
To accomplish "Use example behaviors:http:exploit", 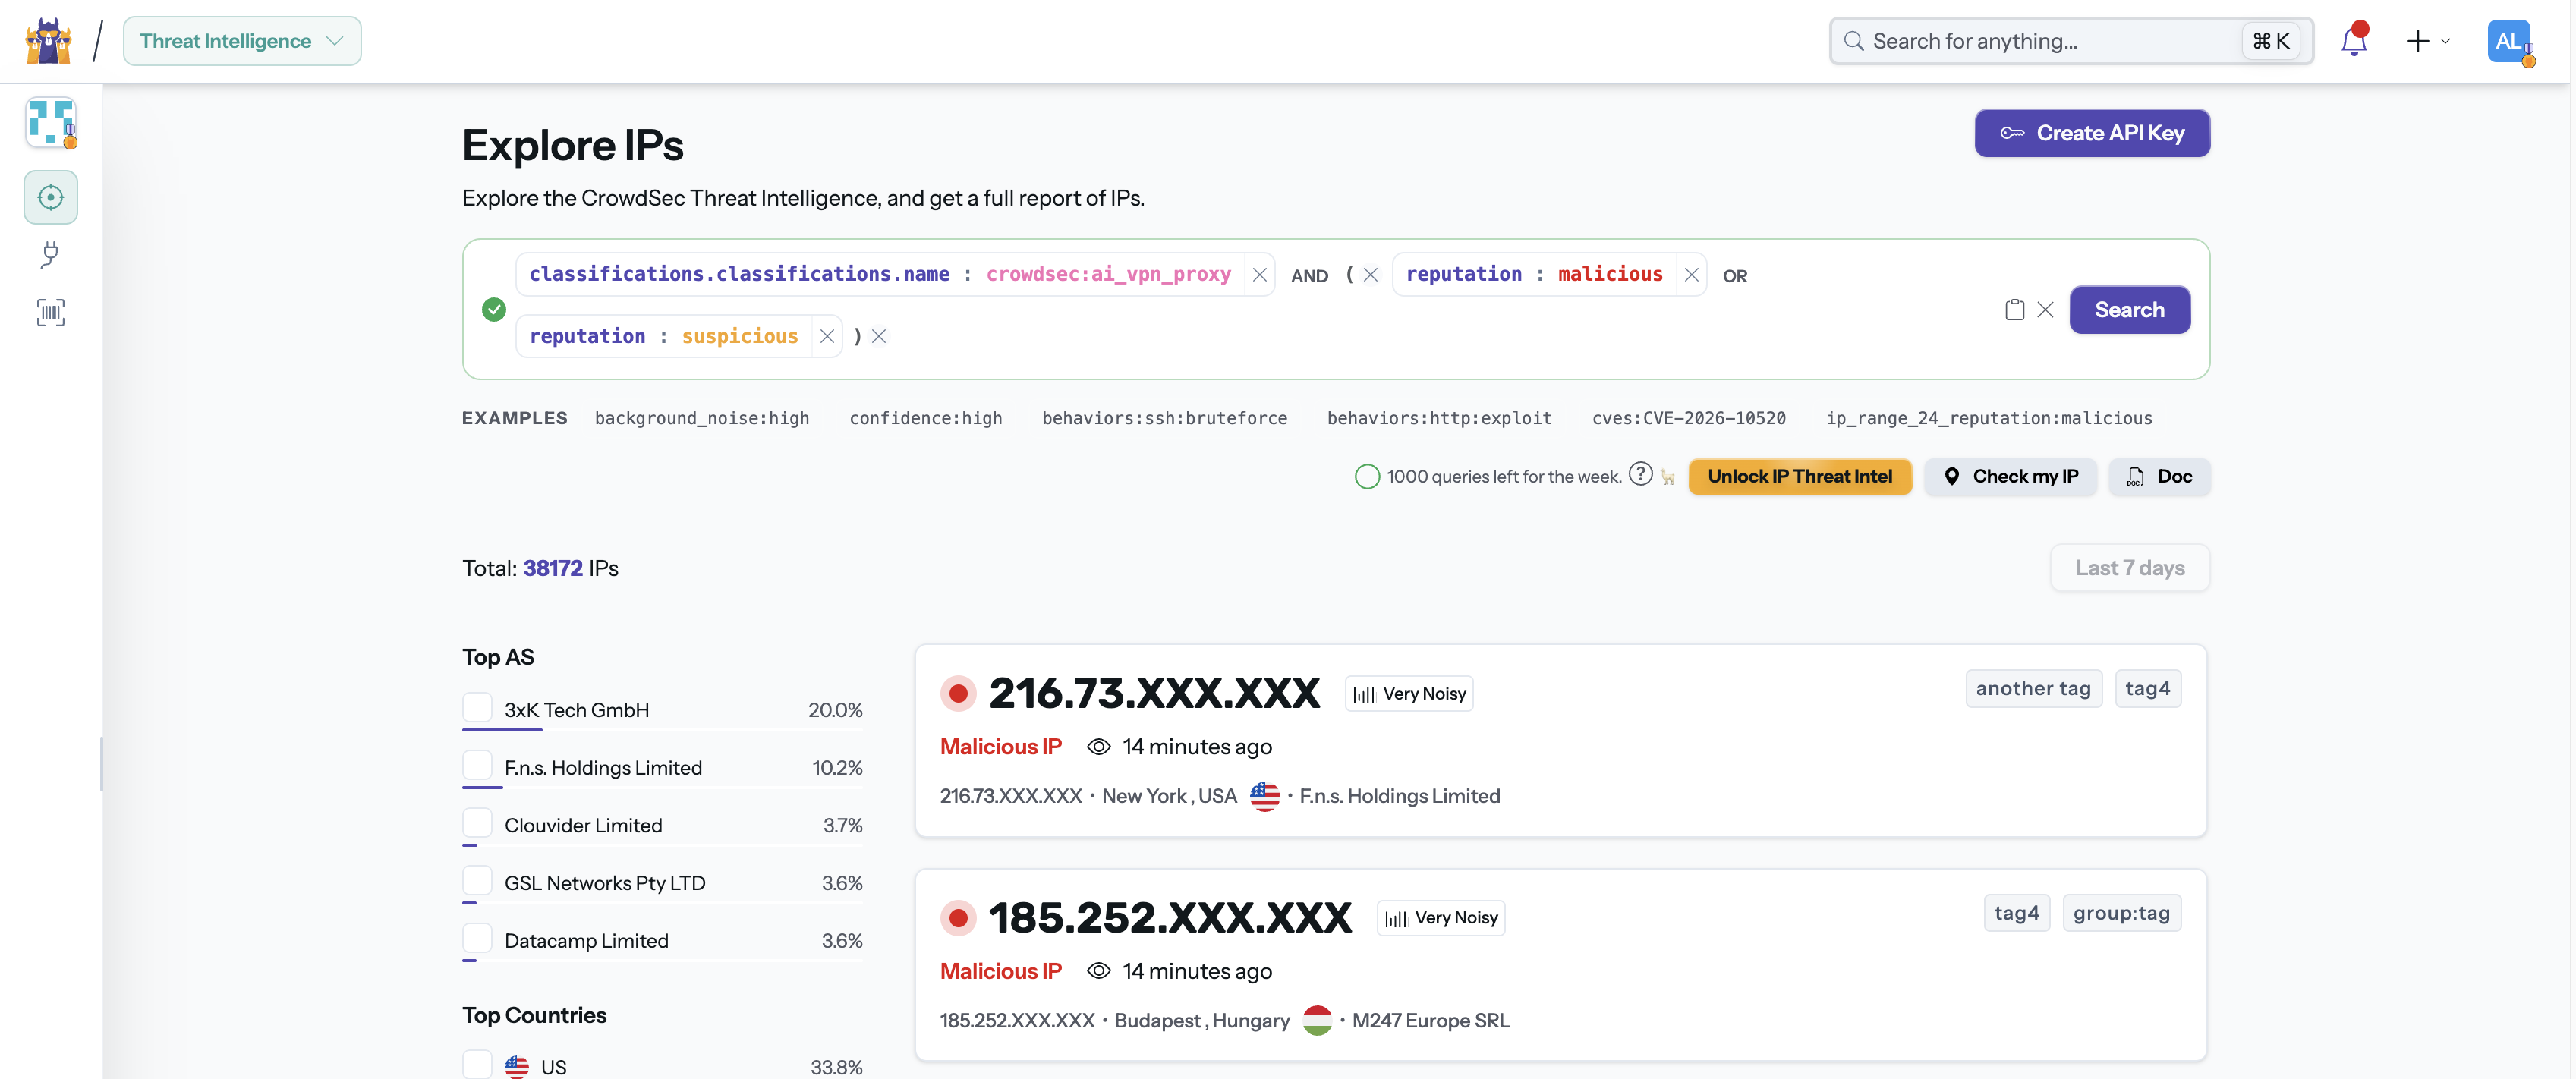I will [x=1440, y=418].
